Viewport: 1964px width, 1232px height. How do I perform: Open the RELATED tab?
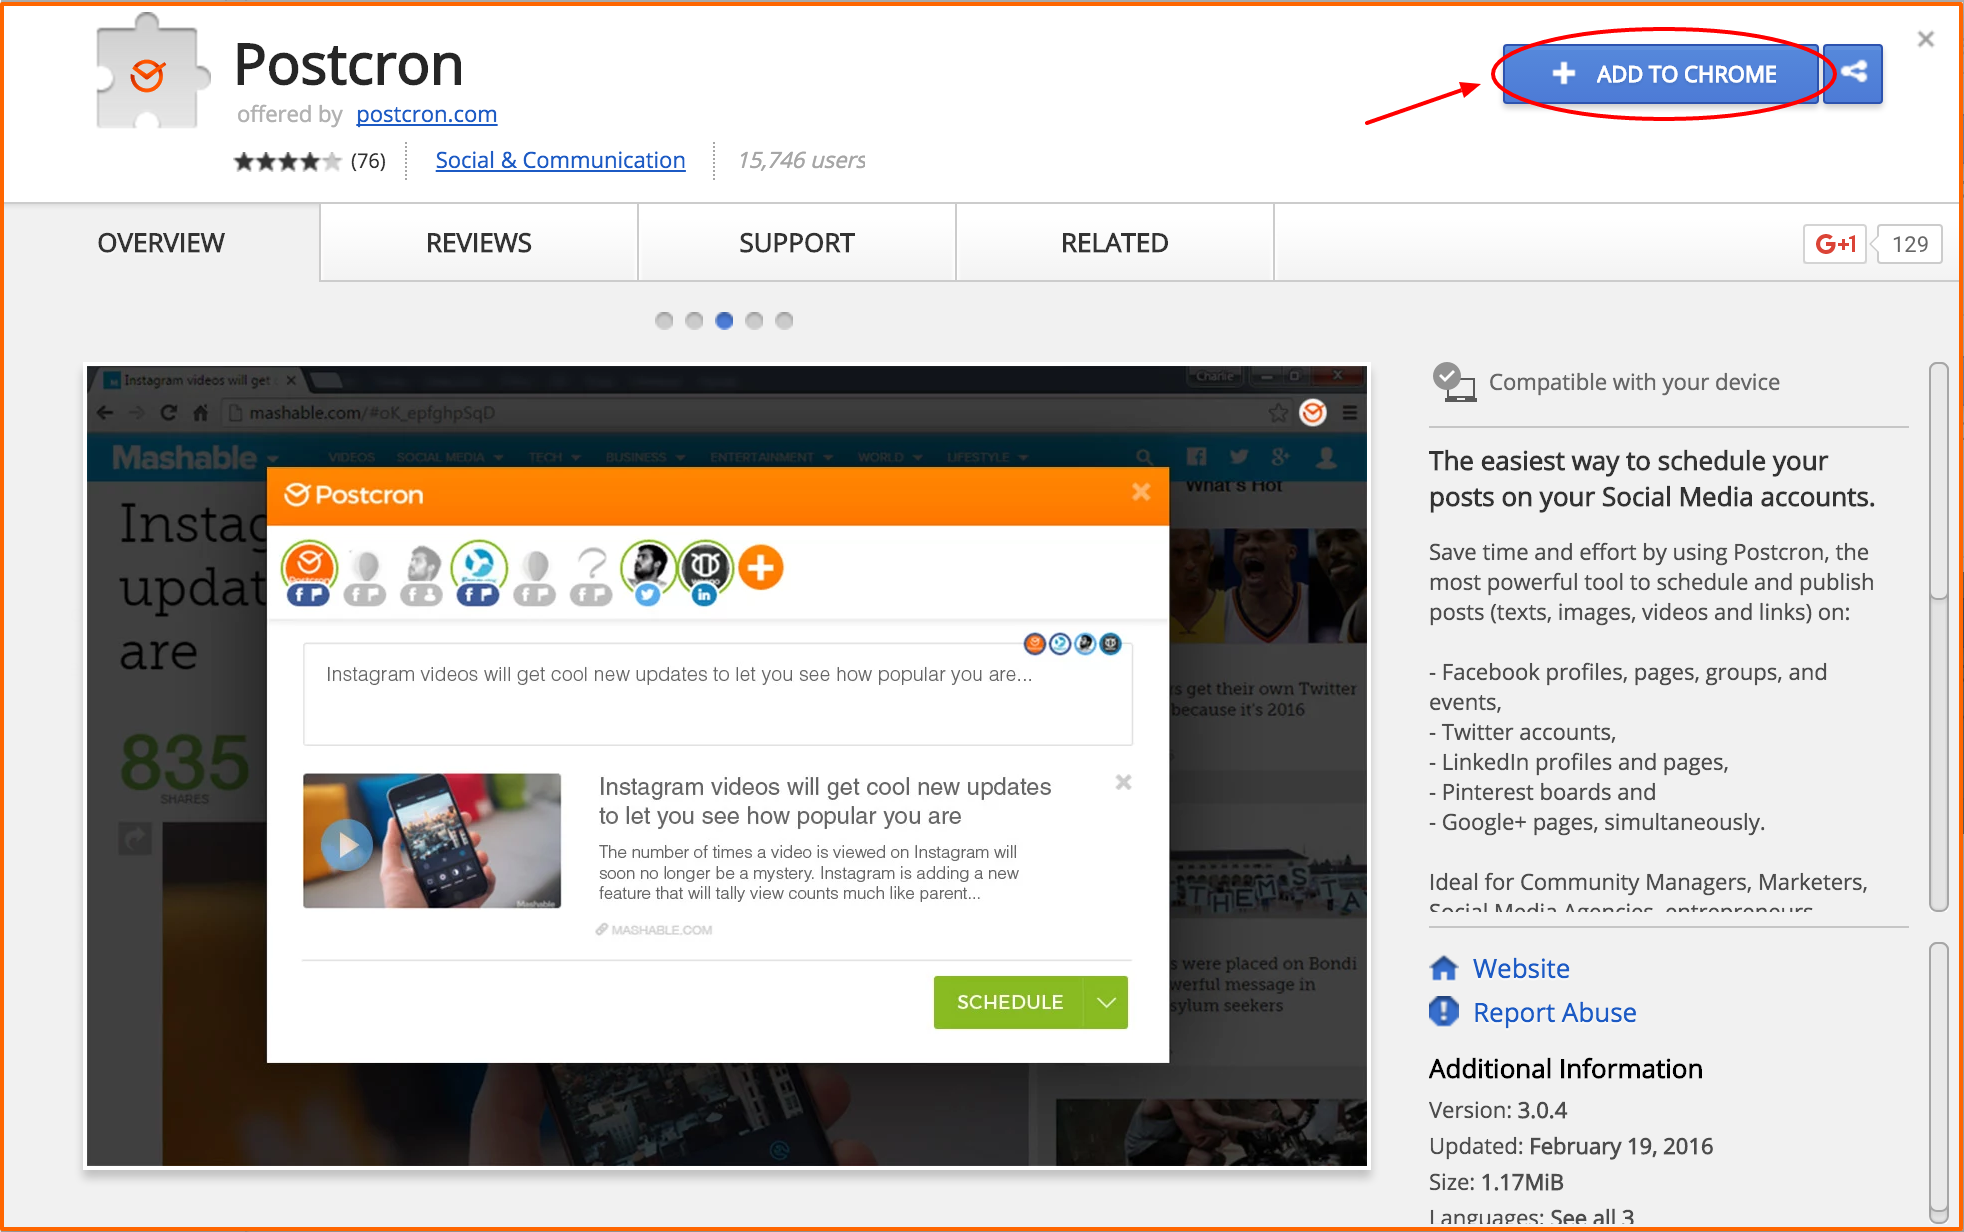click(x=1114, y=243)
